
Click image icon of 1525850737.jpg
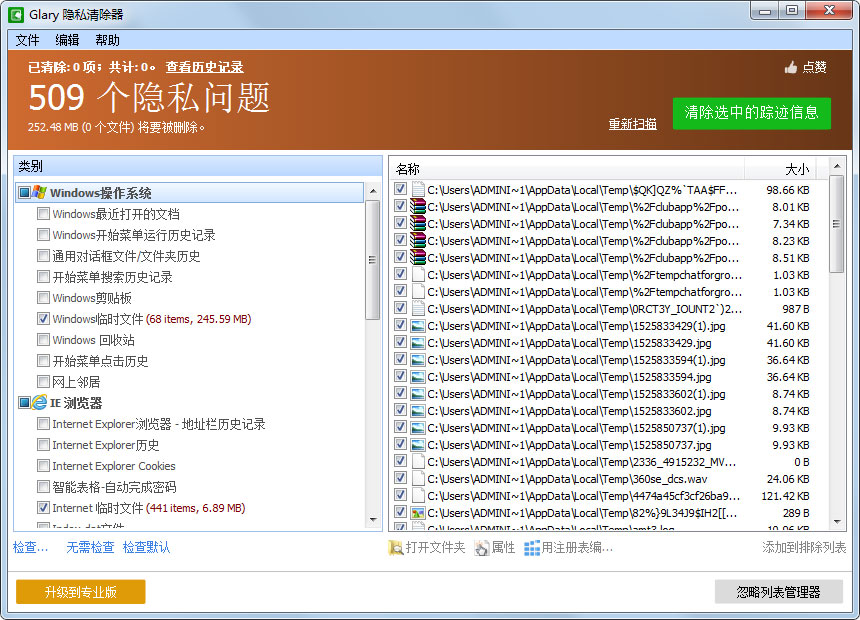click(x=418, y=445)
